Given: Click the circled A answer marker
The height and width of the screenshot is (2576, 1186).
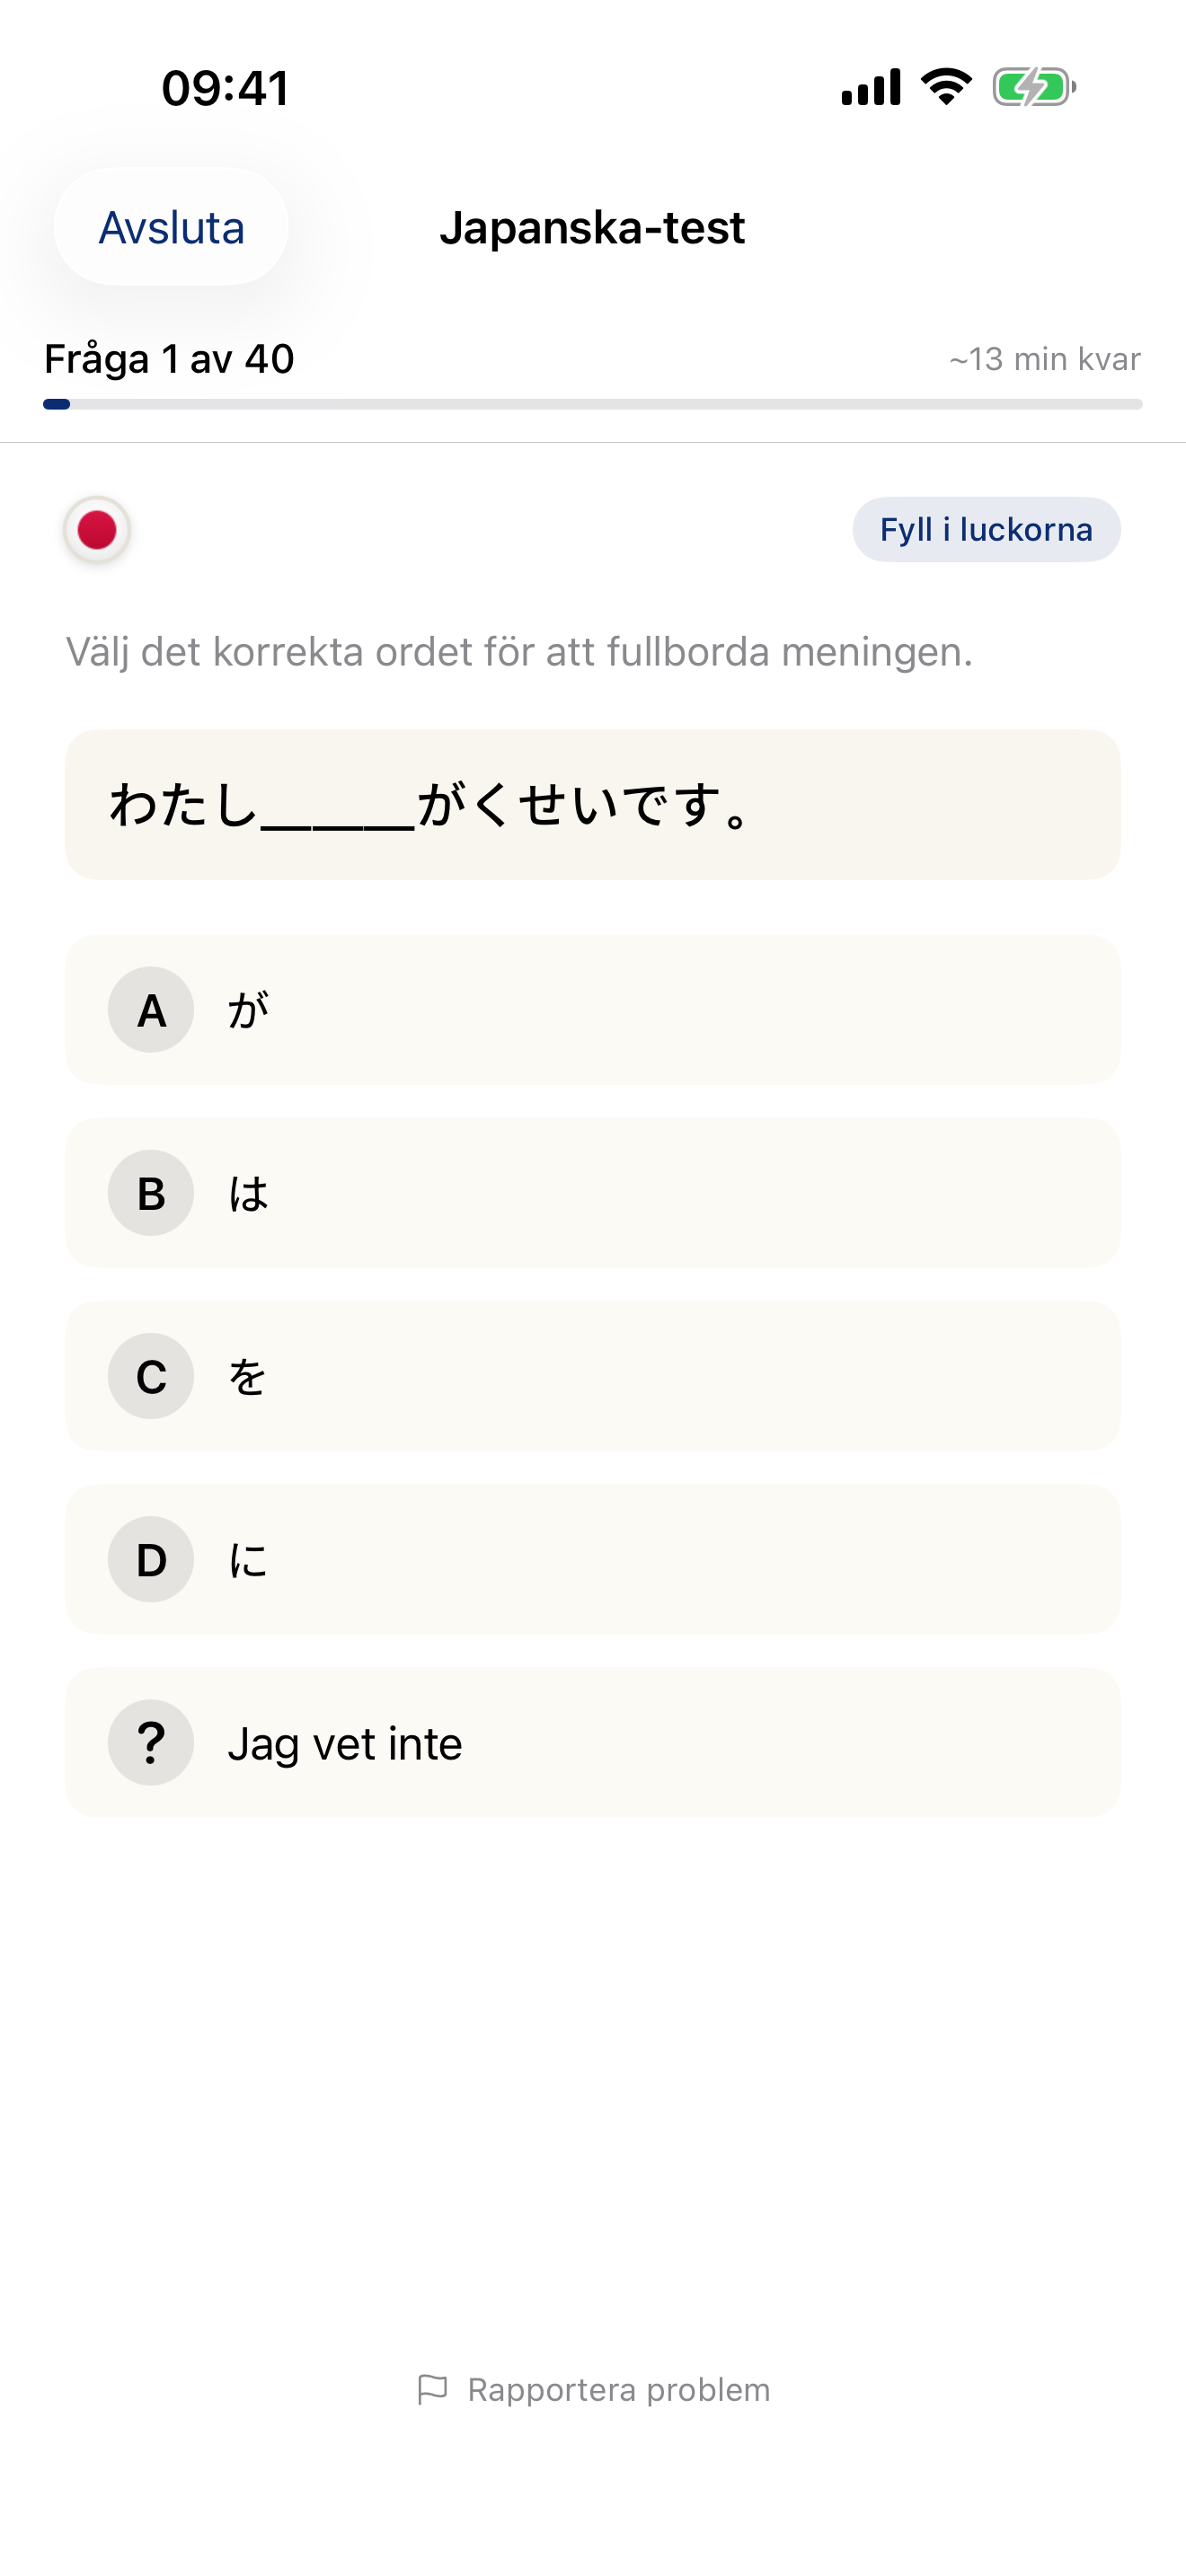Looking at the screenshot, I should (150, 1010).
